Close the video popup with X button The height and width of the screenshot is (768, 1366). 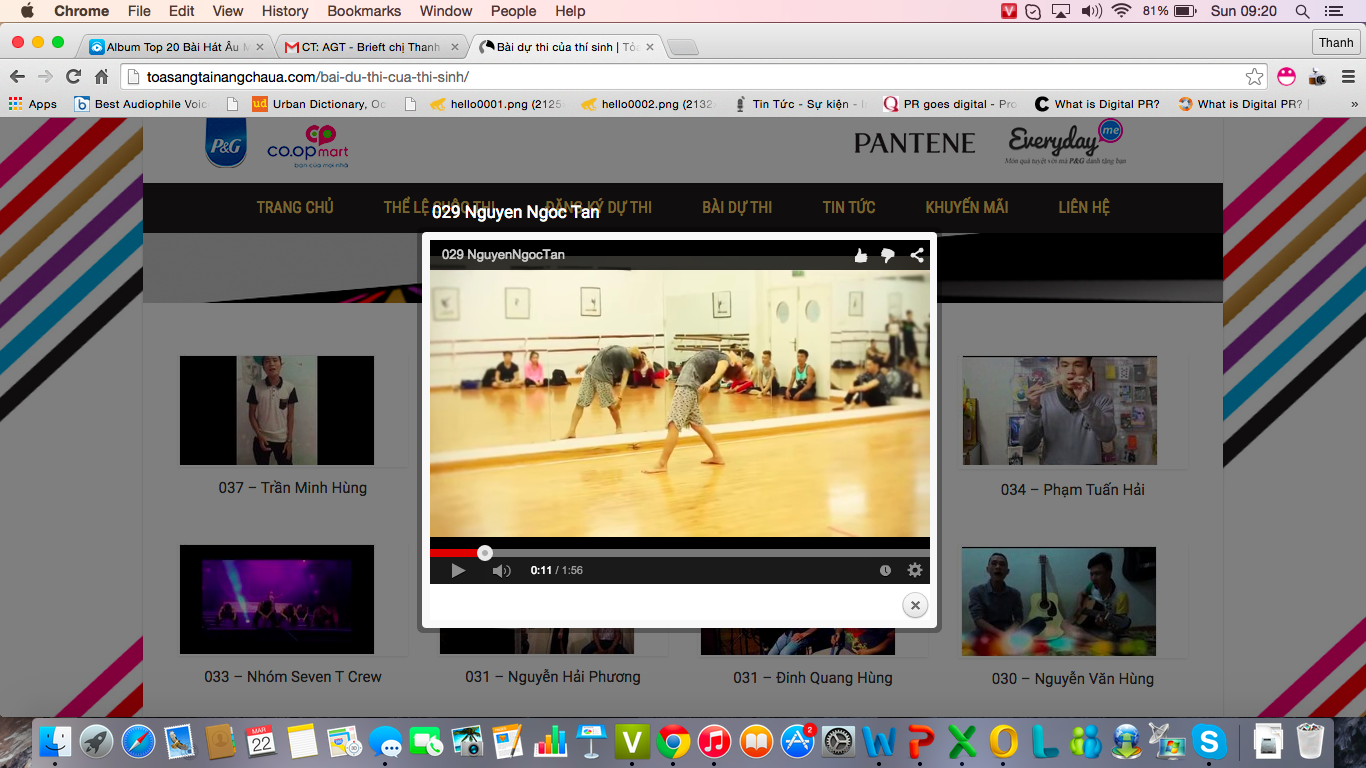pos(914,605)
